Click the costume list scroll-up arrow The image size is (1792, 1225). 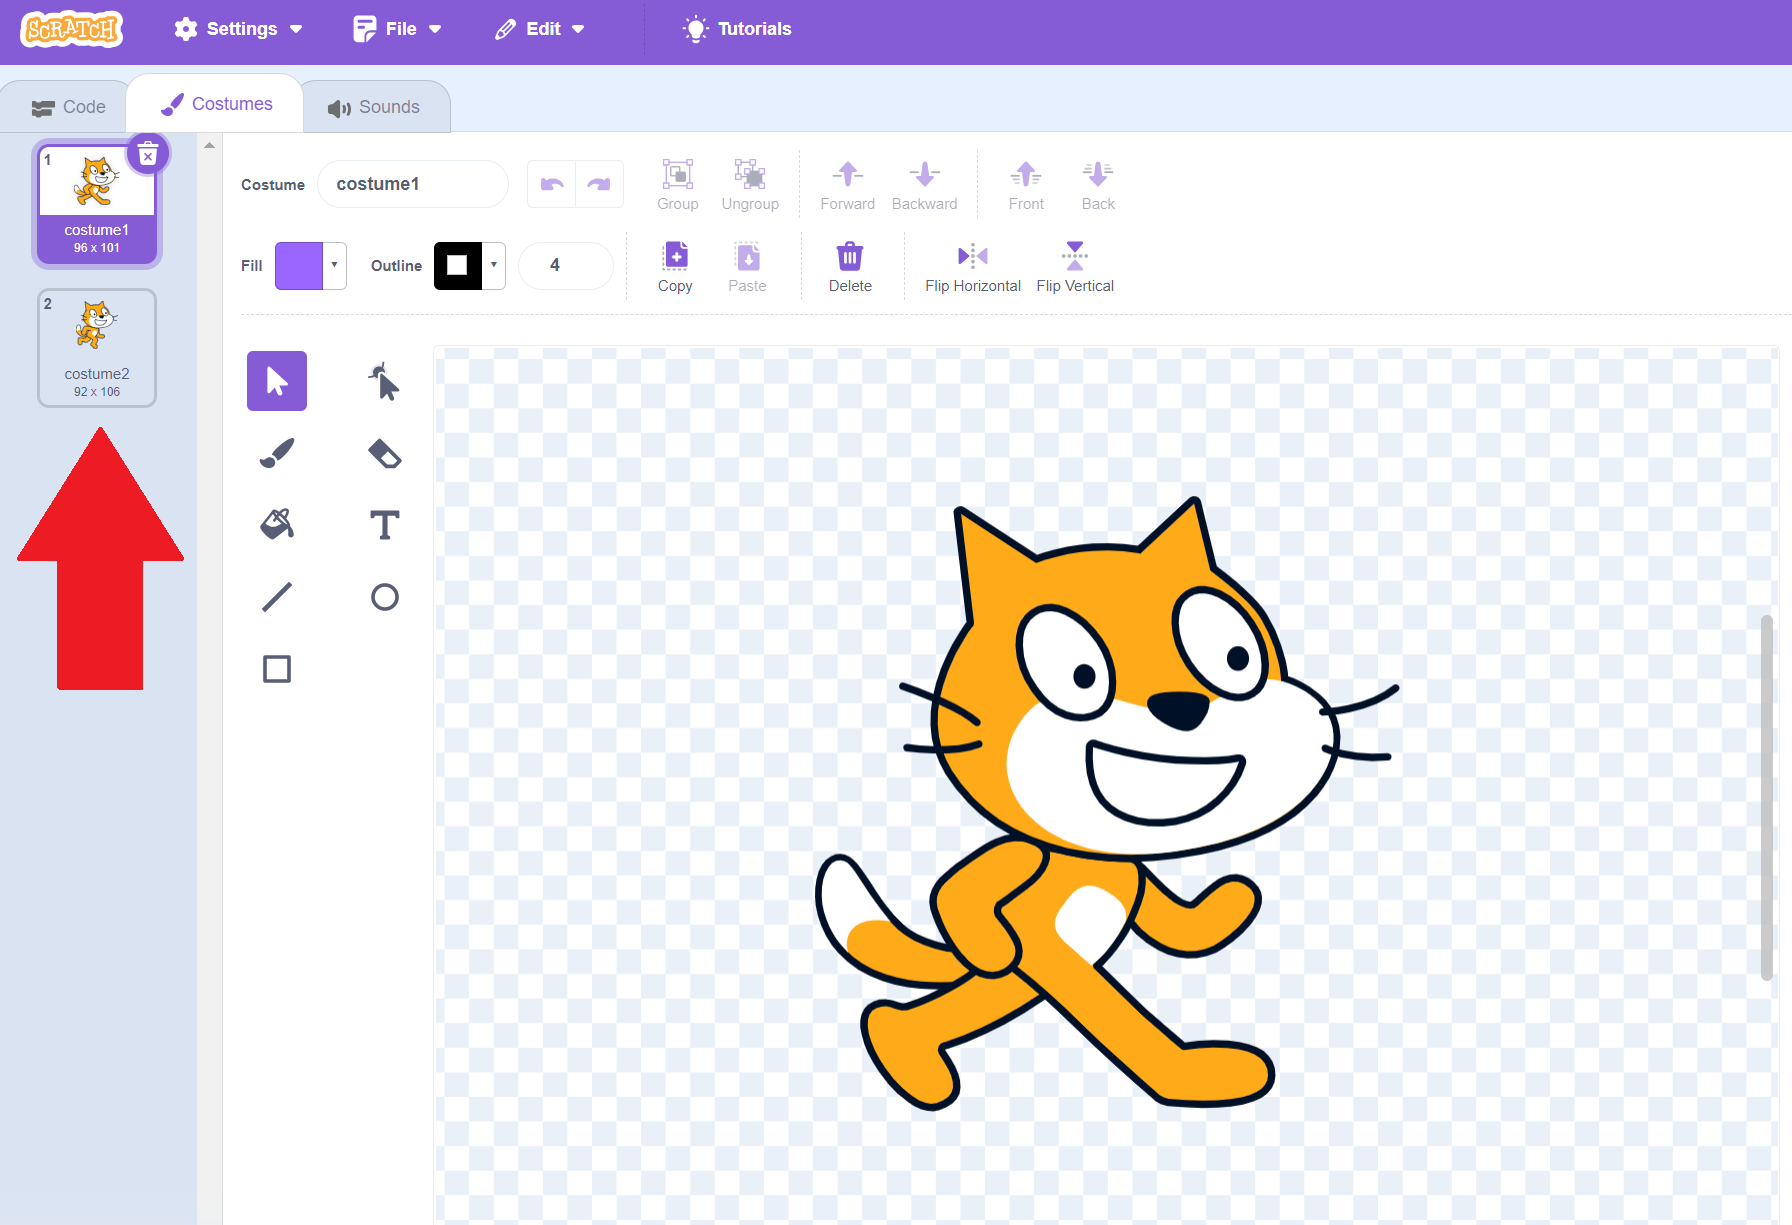tap(210, 146)
